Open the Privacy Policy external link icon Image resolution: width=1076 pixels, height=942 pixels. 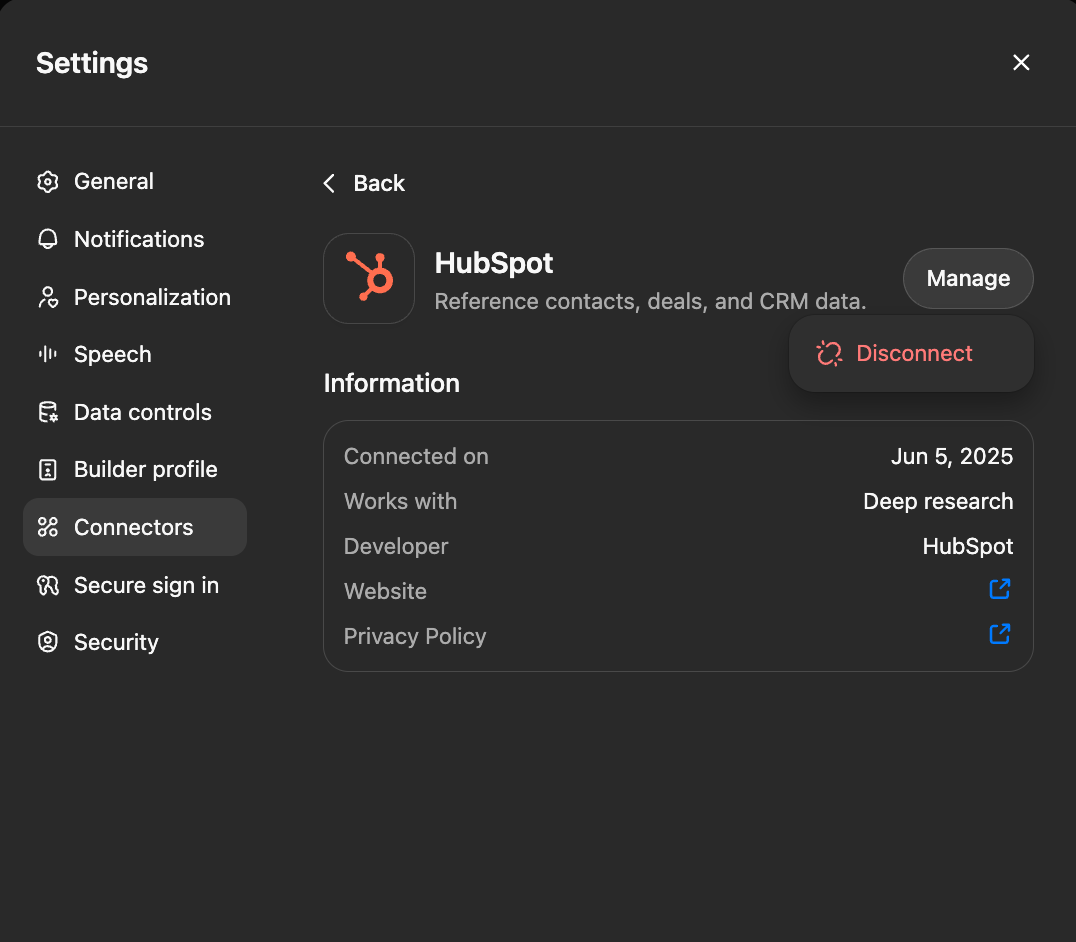pos(999,634)
